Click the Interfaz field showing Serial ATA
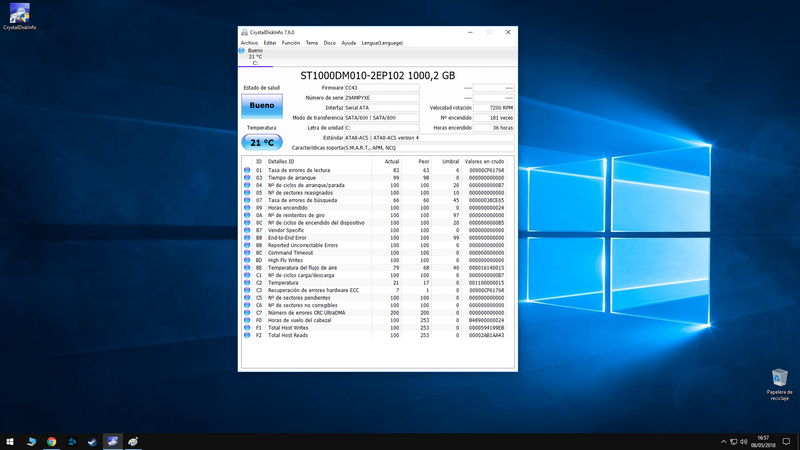The width and height of the screenshot is (800, 450). point(382,108)
